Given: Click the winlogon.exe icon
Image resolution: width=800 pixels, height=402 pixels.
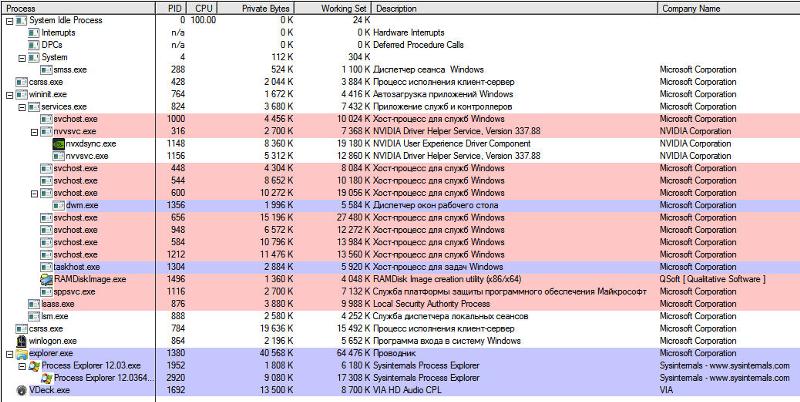Looking at the screenshot, I should click(x=21, y=341).
